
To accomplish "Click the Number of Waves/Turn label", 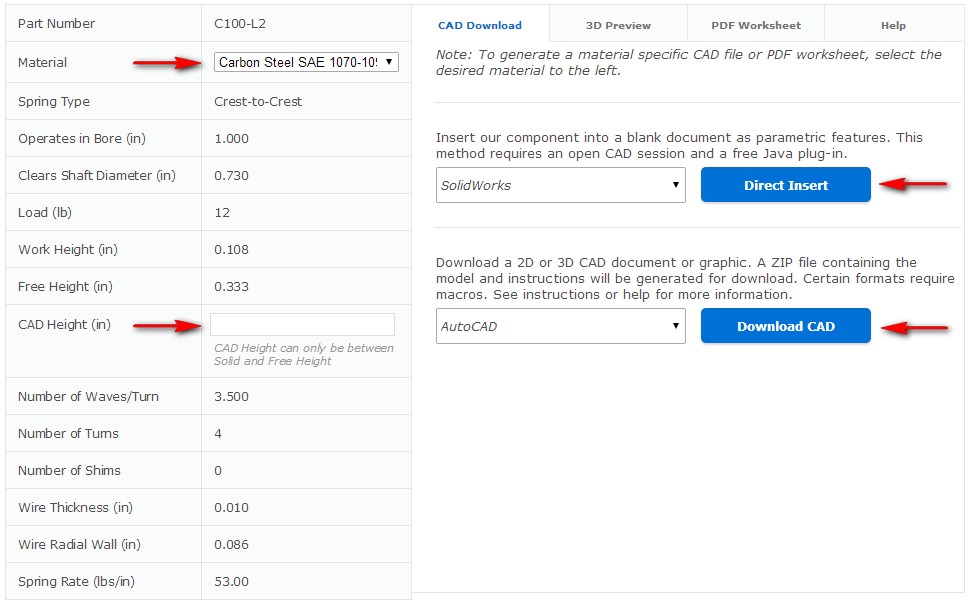I will pyautogui.click(x=88, y=397).
